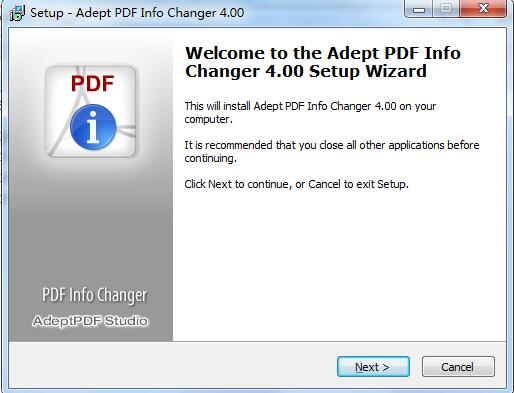Click empty space in the title bar
The width and height of the screenshot is (514, 393).
(x=323, y=13)
